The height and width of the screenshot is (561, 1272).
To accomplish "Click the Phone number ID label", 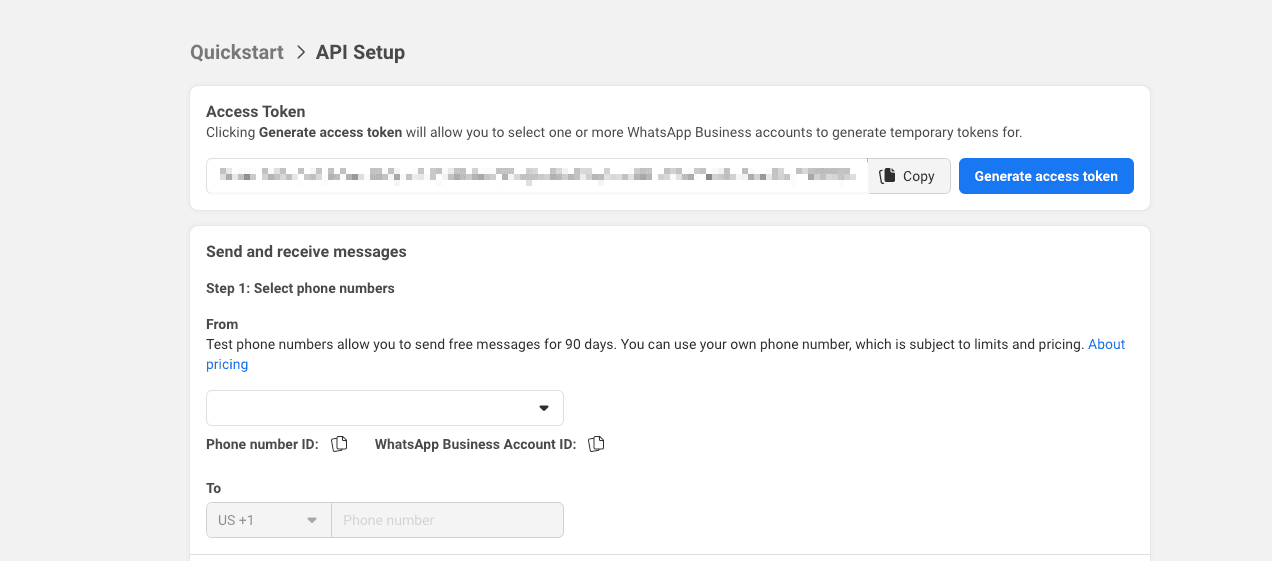I will 262,444.
